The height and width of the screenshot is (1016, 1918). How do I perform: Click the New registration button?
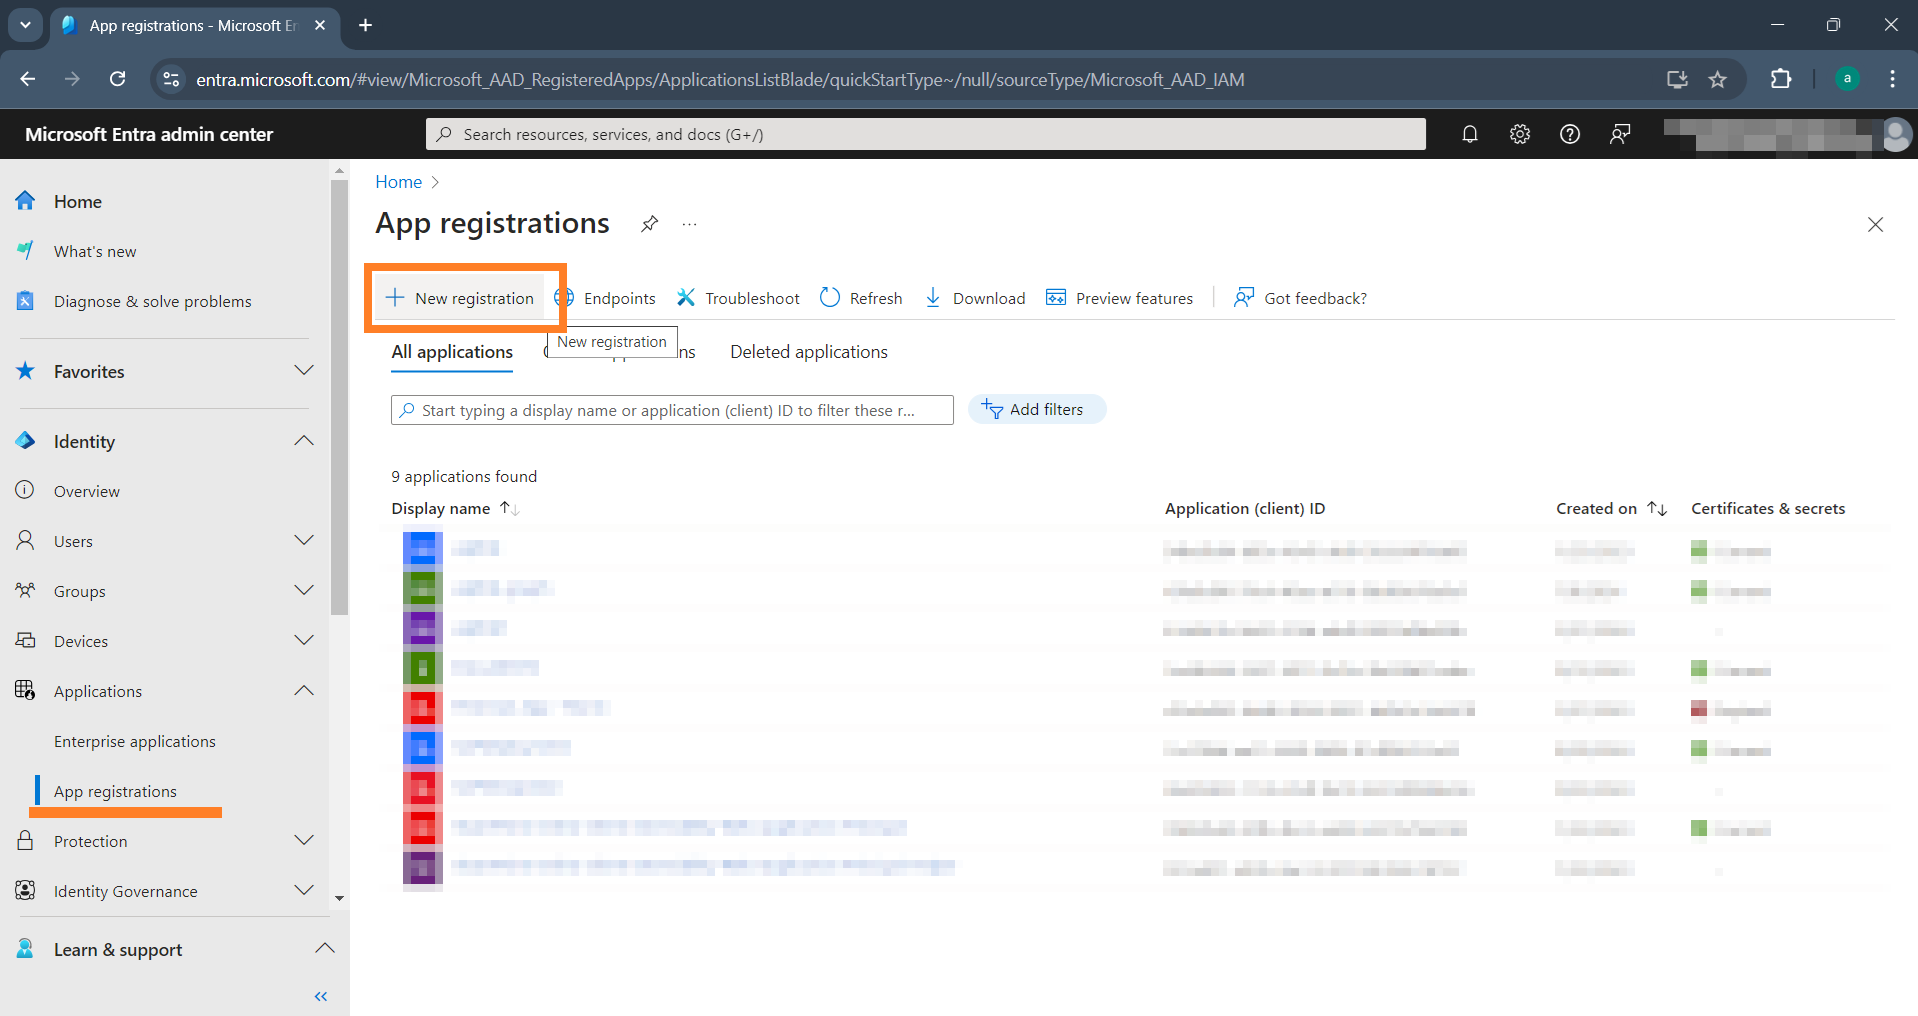(460, 298)
